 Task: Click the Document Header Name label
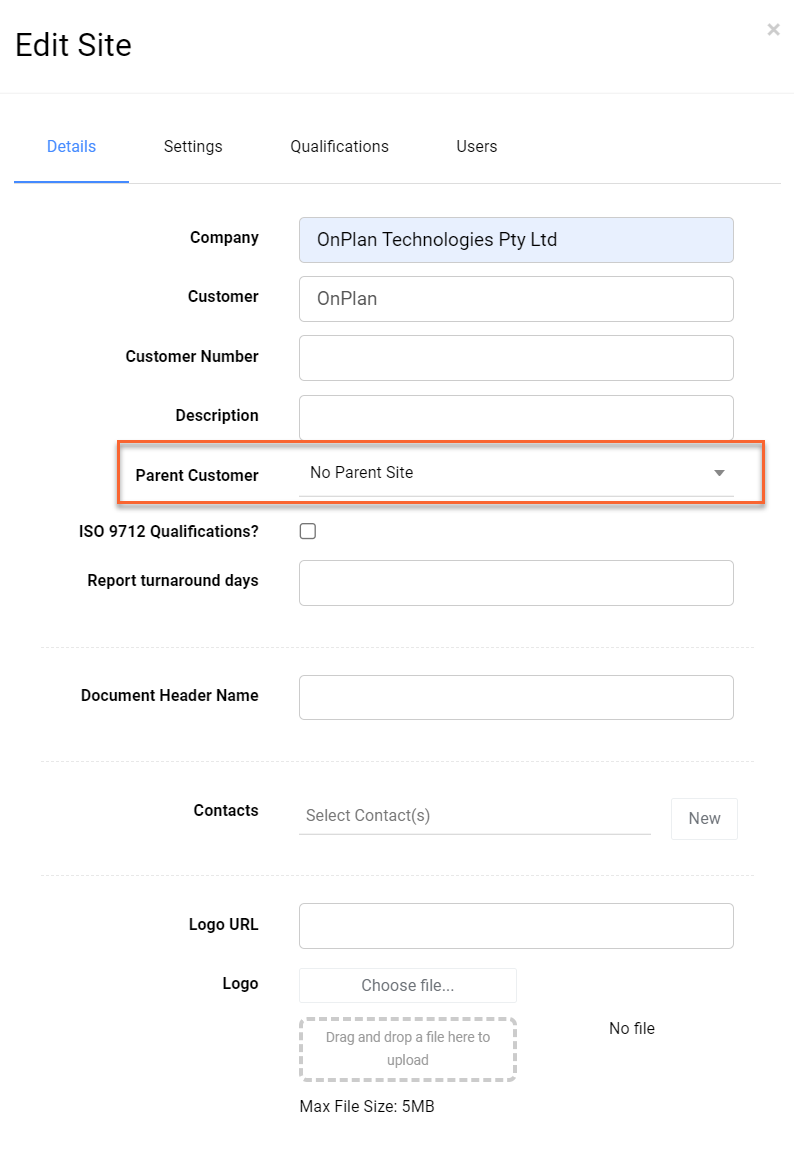170,695
